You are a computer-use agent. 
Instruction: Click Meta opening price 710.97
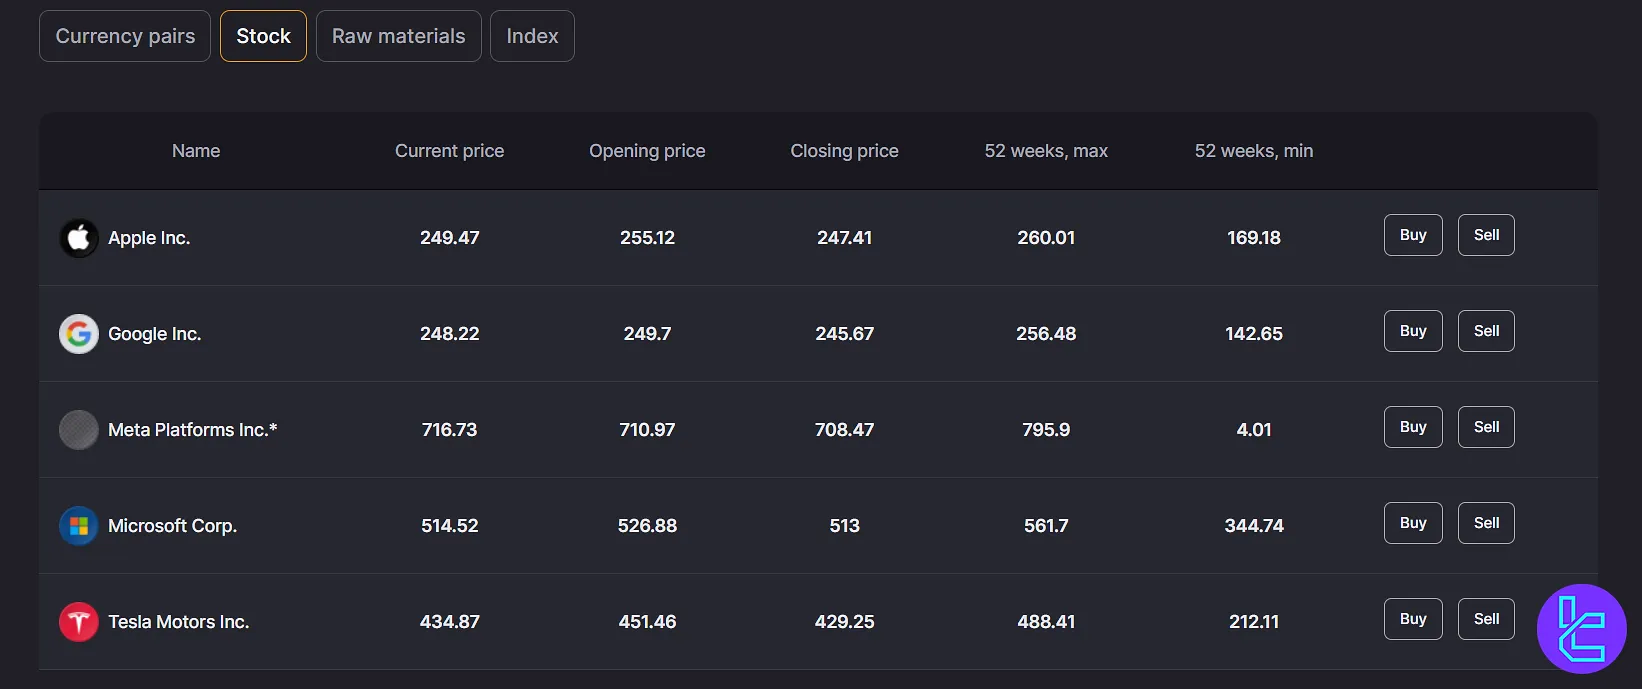point(647,430)
